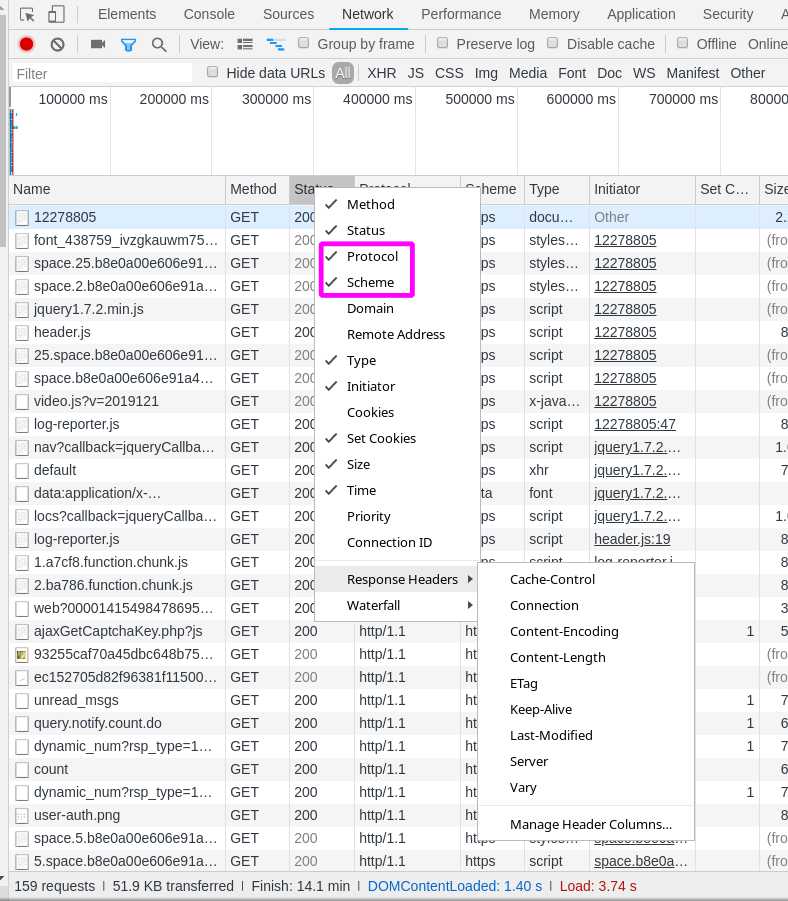The width and height of the screenshot is (788, 901).
Task: Enable the Priority column option
Action: coord(398,517)
